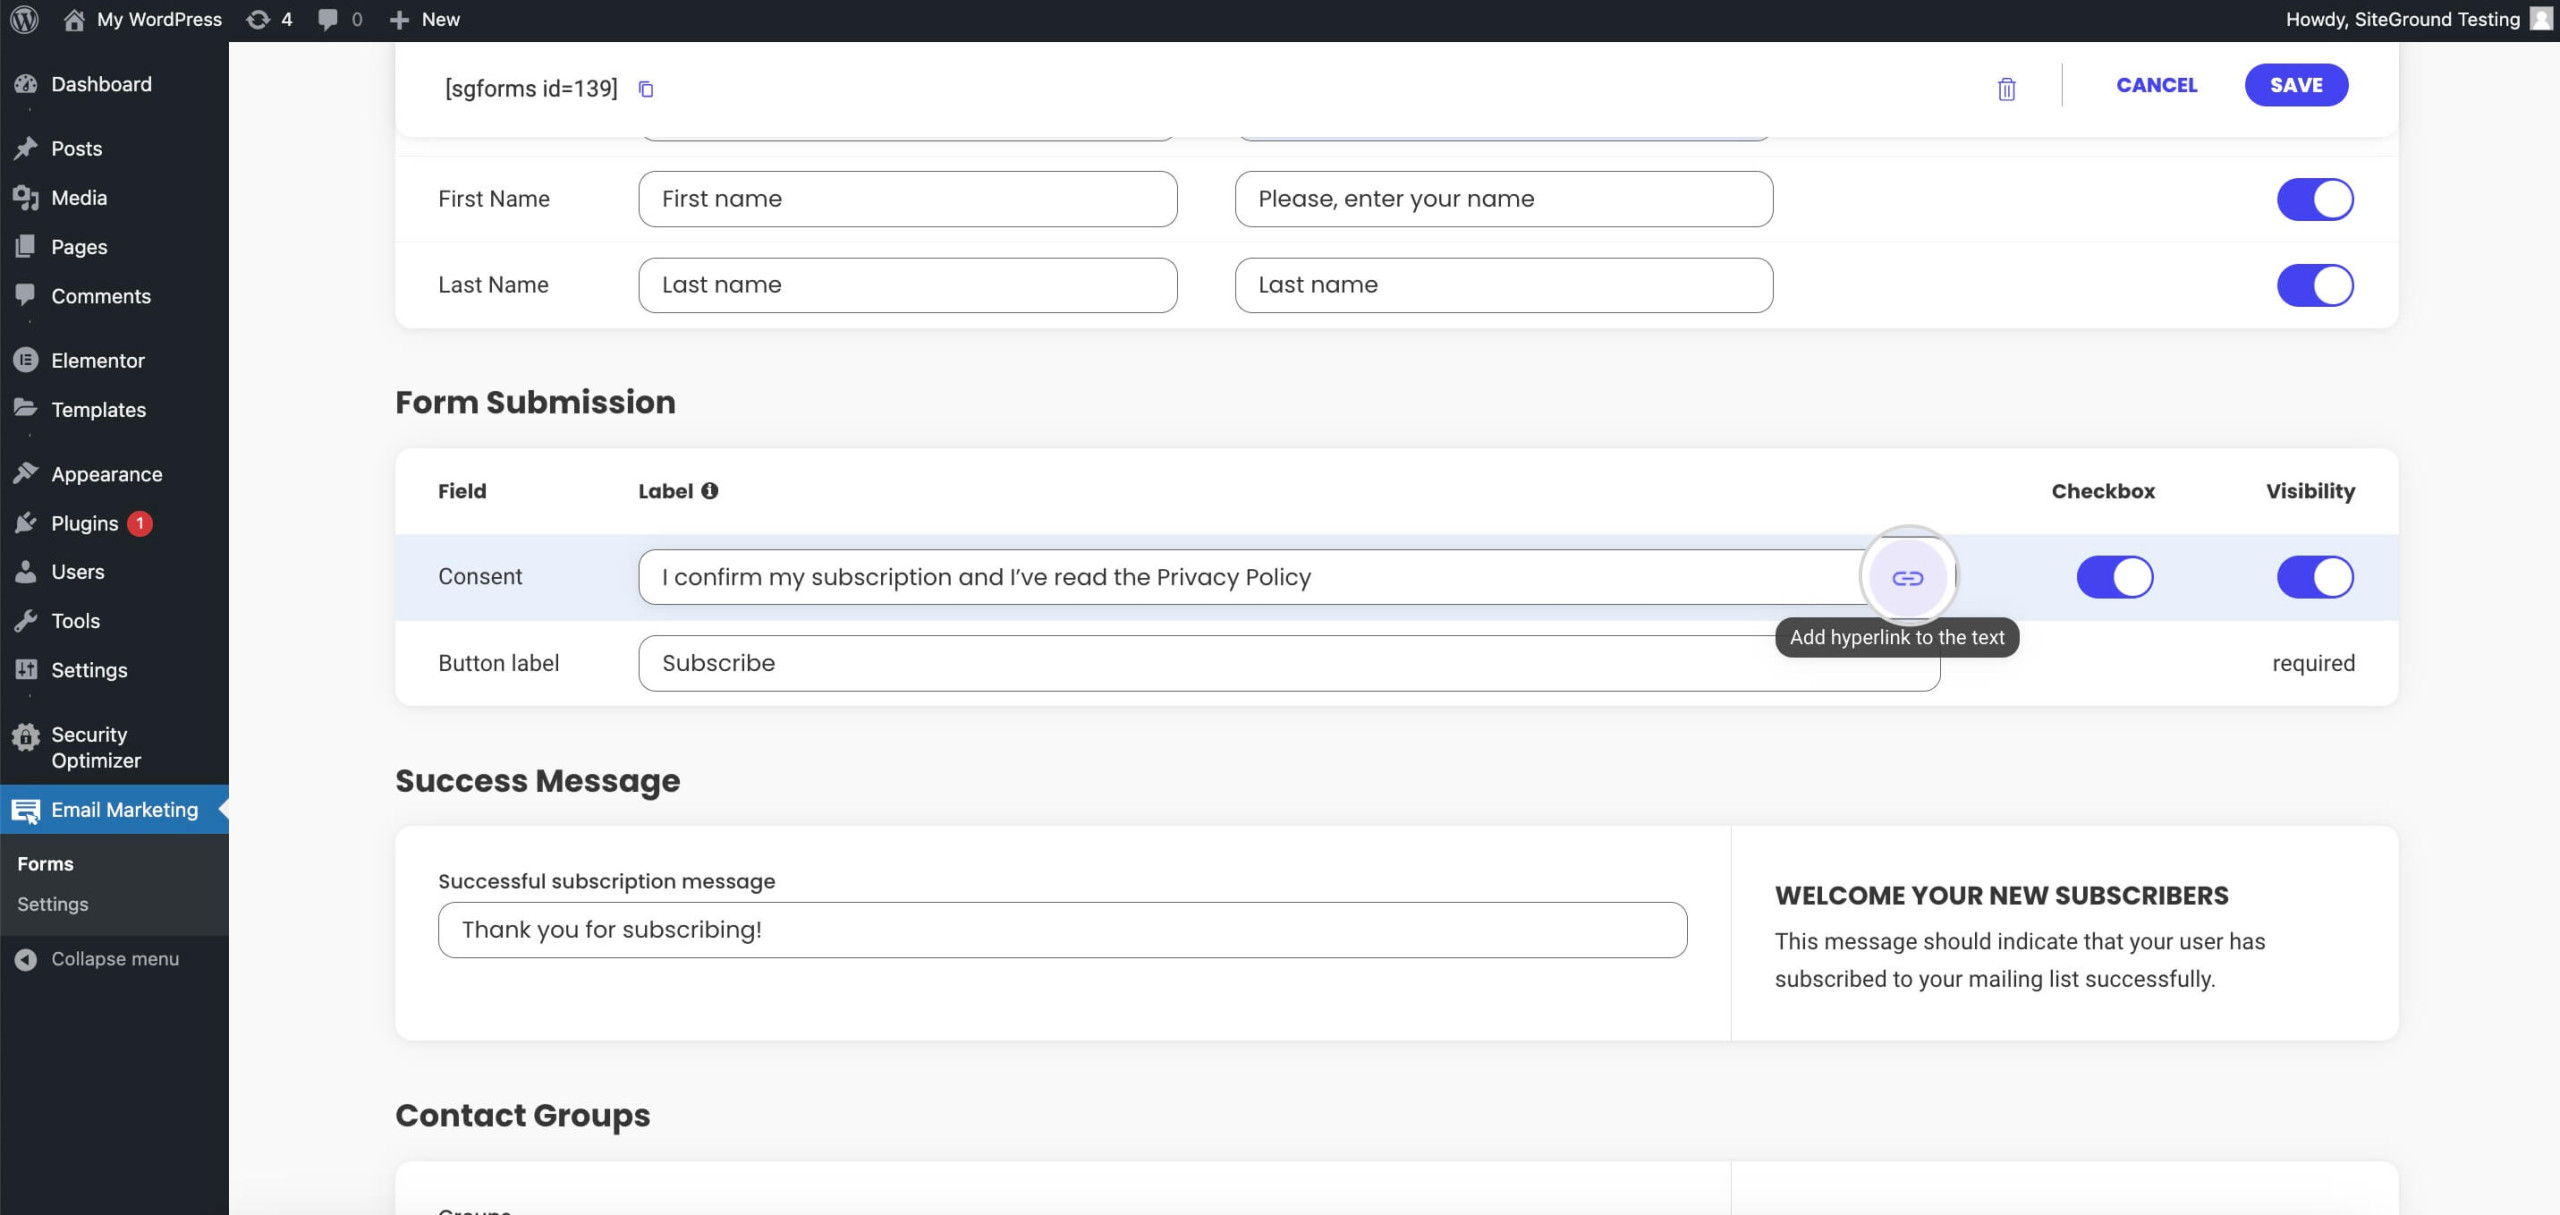The width and height of the screenshot is (2560, 1215).
Task: Toggle the Consent field visibility switch
Action: (2315, 576)
